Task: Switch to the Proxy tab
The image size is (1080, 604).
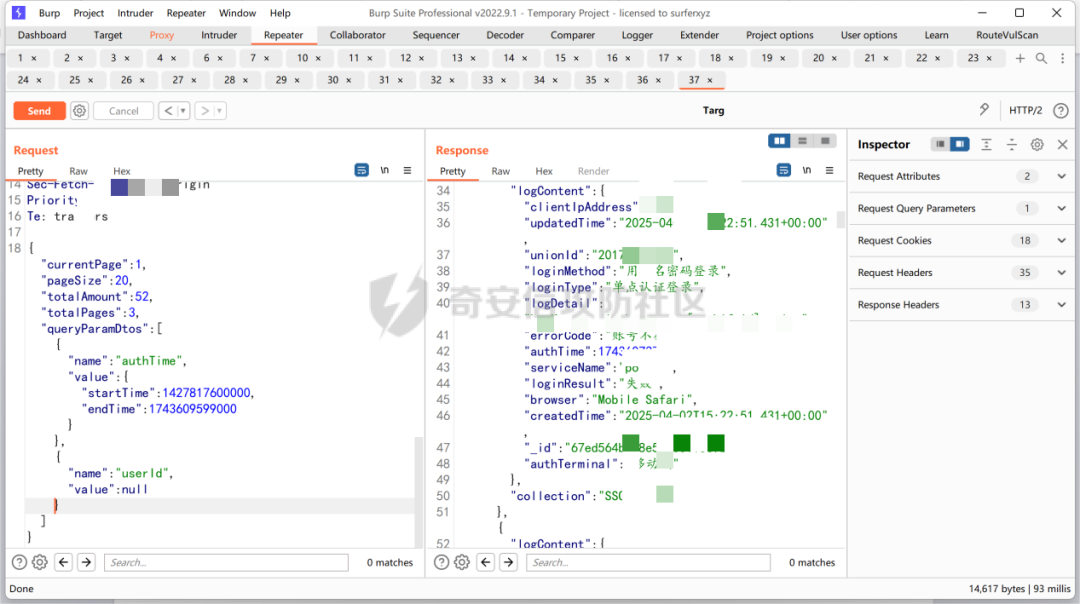Action: tap(162, 35)
